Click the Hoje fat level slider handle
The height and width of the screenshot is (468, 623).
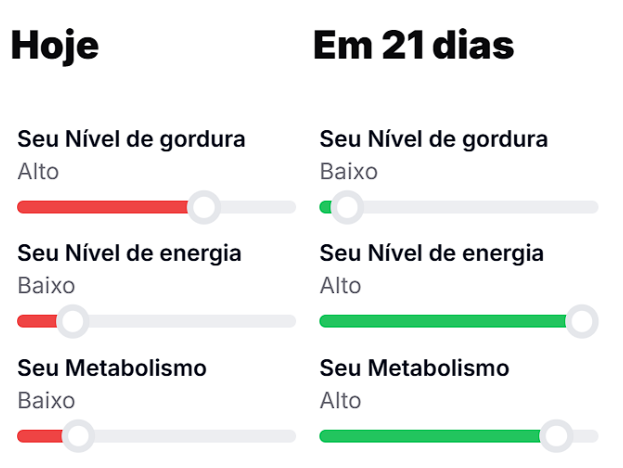coord(204,207)
